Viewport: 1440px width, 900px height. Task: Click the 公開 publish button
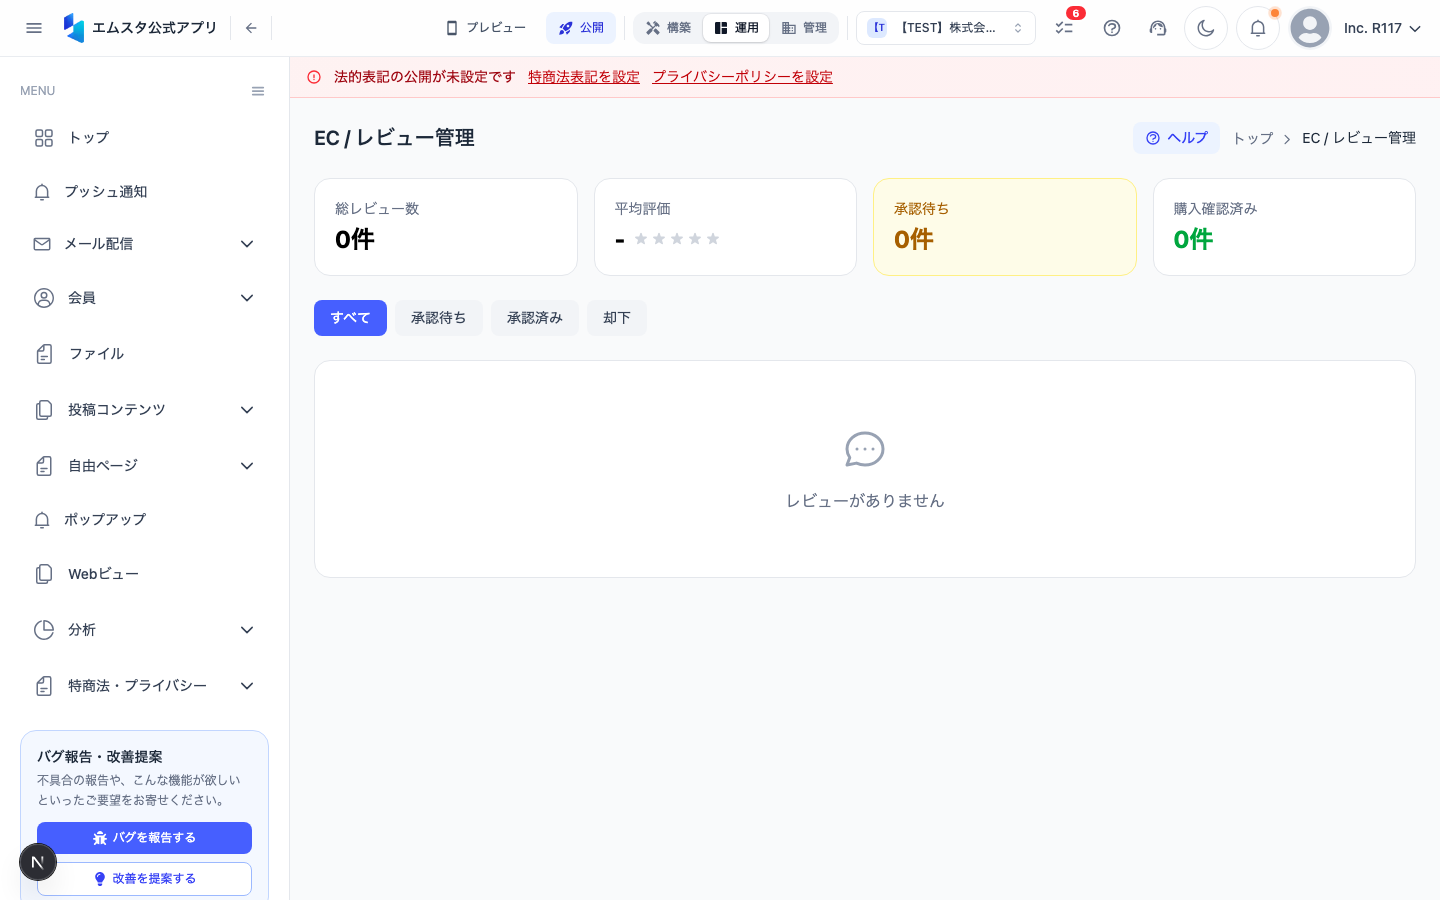[581, 28]
